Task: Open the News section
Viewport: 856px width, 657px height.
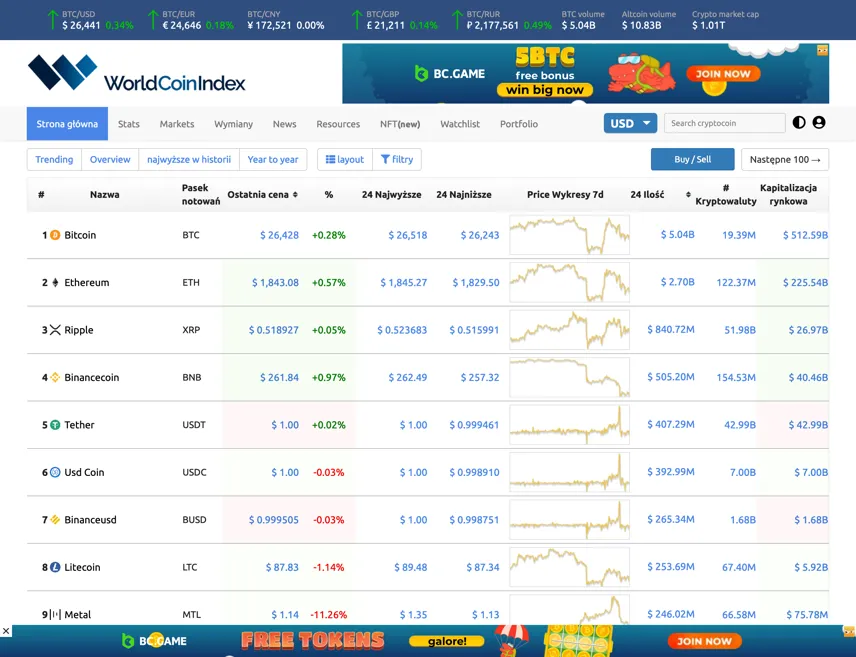Action: point(284,124)
